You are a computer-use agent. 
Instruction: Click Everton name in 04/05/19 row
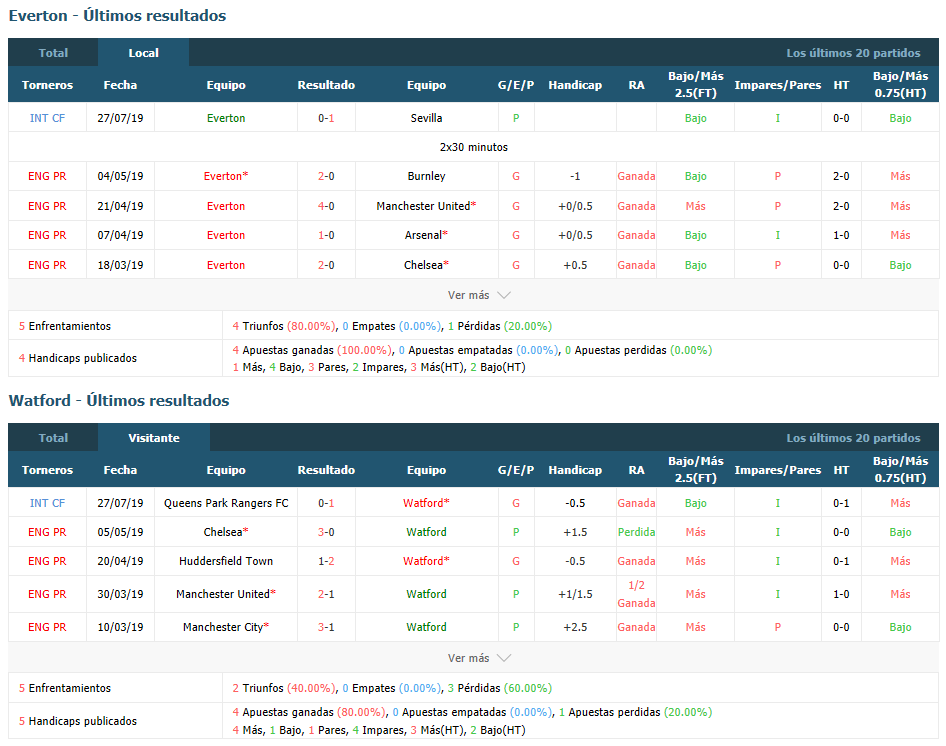[x=226, y=176]
